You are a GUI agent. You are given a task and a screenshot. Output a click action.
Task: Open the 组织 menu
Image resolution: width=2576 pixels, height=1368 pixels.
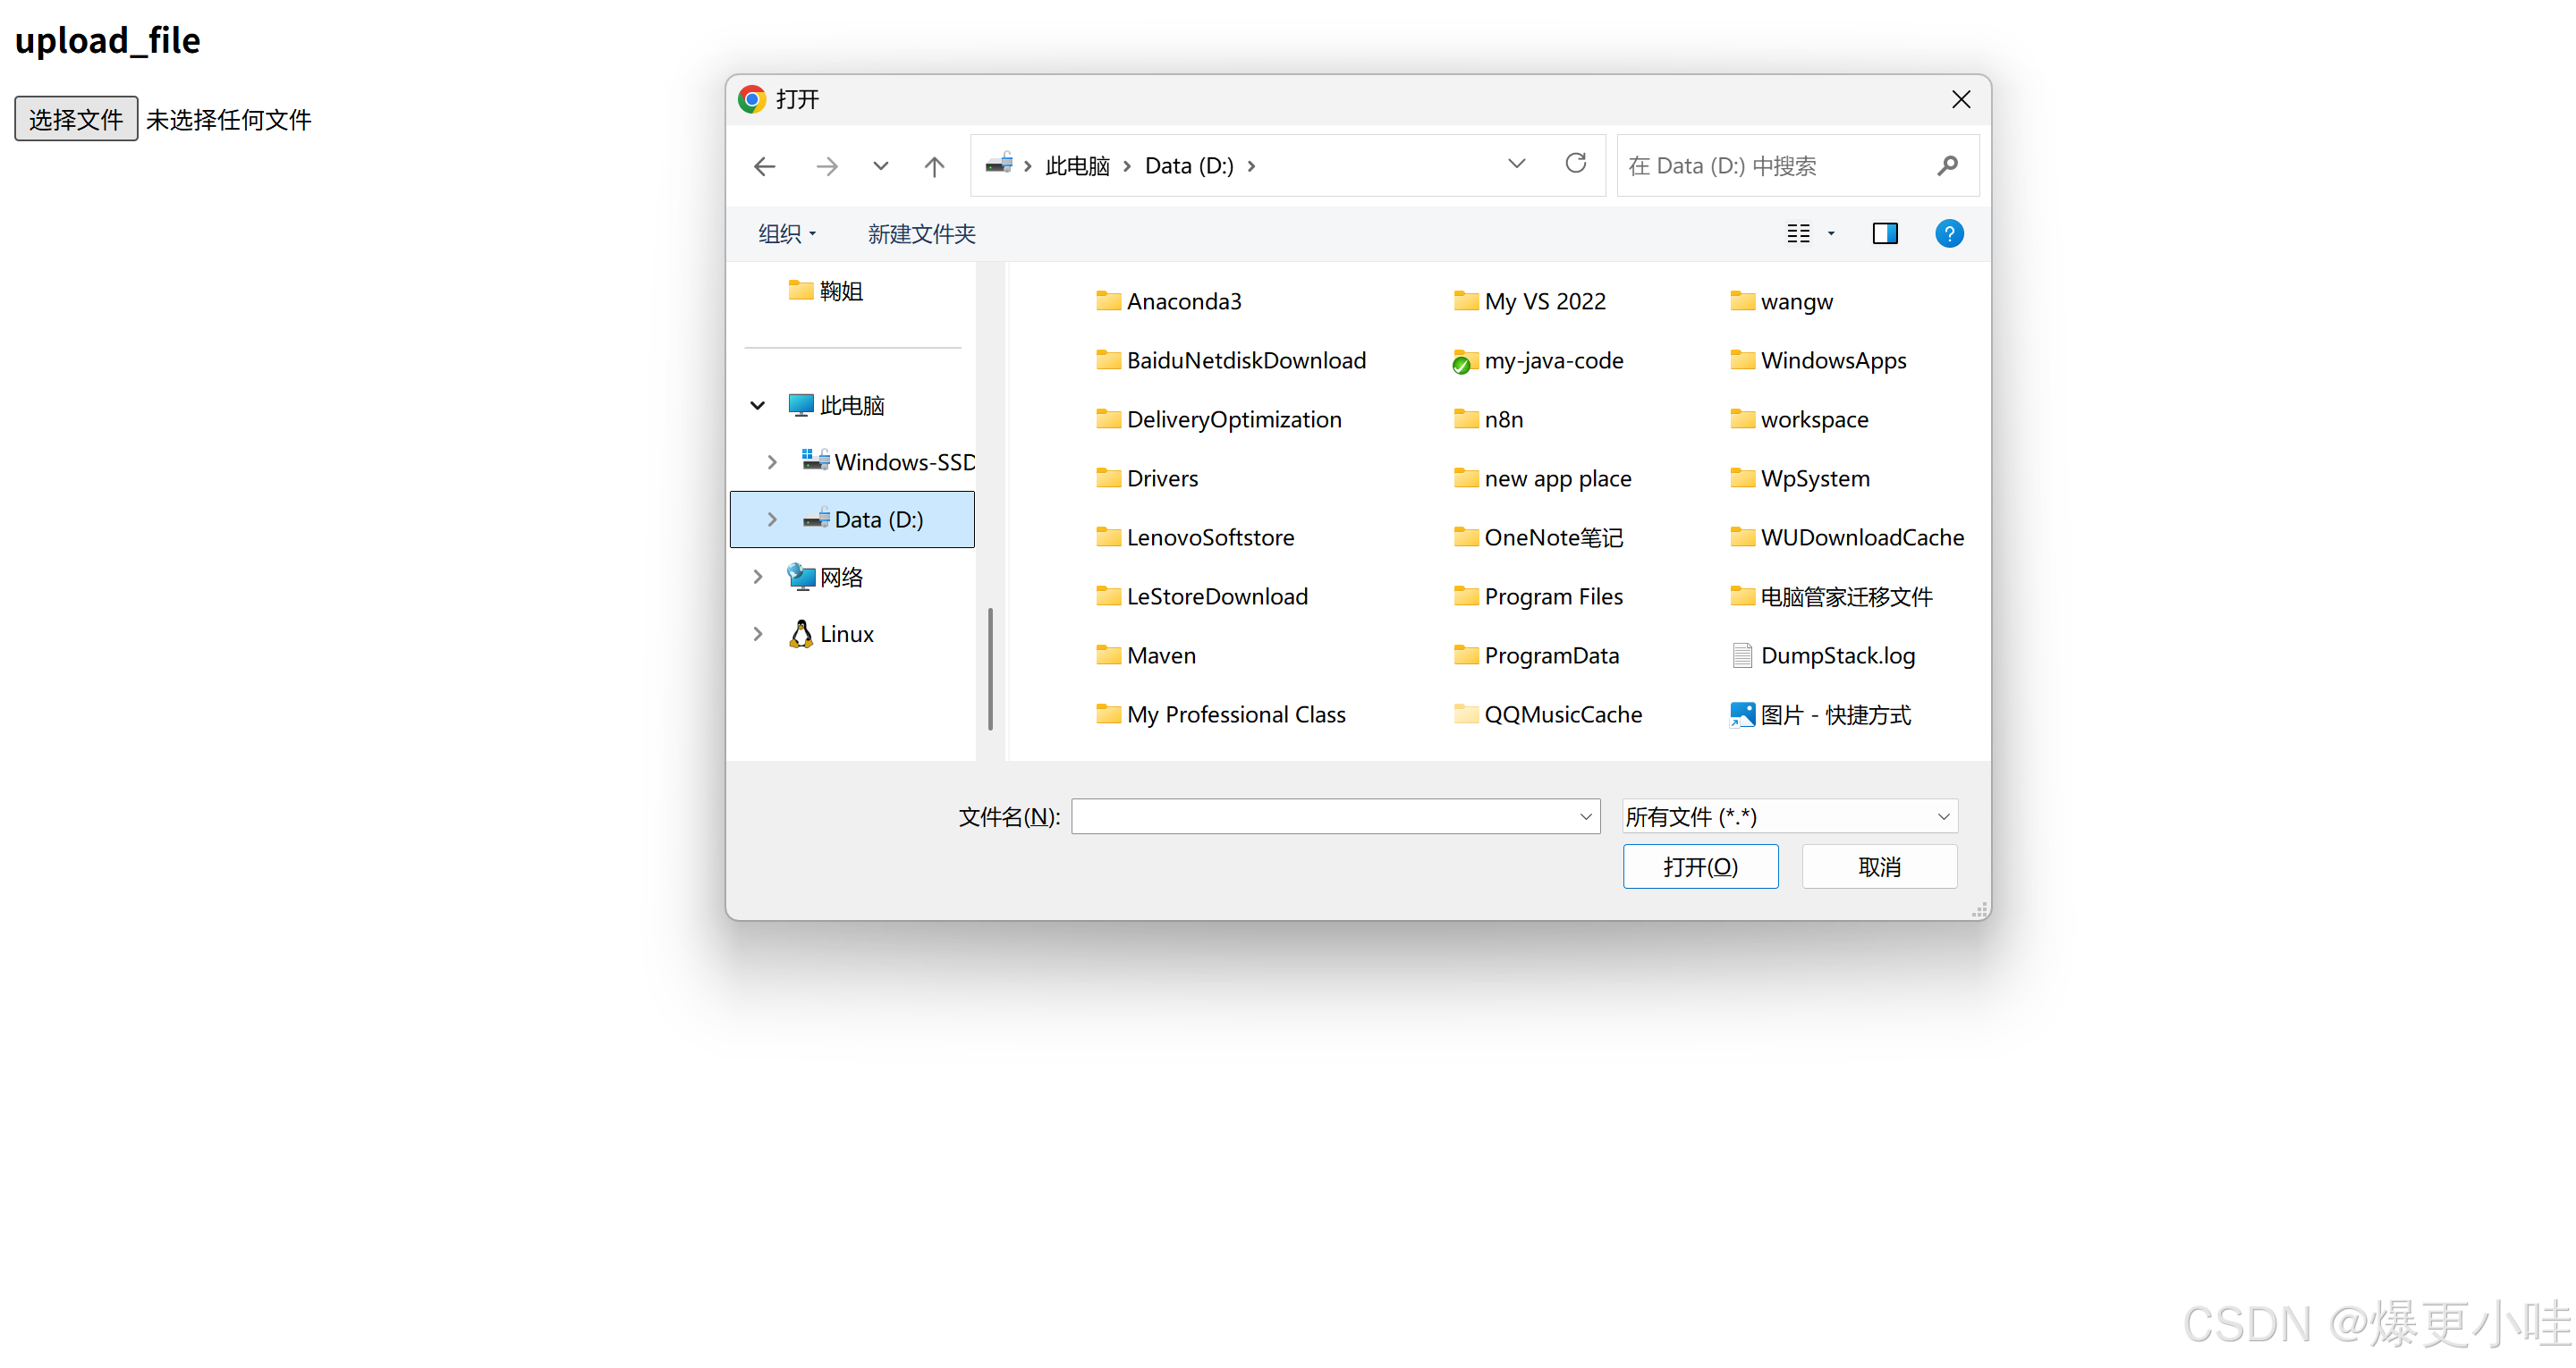pyautogui.click(x=786, y=234)
